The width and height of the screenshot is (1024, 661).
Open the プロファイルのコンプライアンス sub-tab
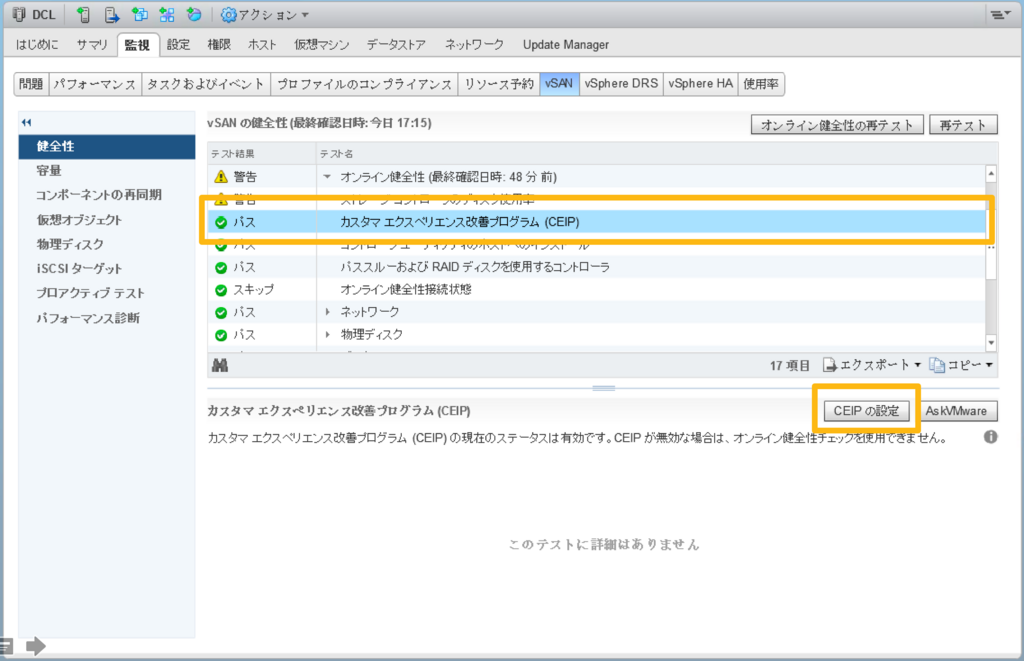coord(364,84)
